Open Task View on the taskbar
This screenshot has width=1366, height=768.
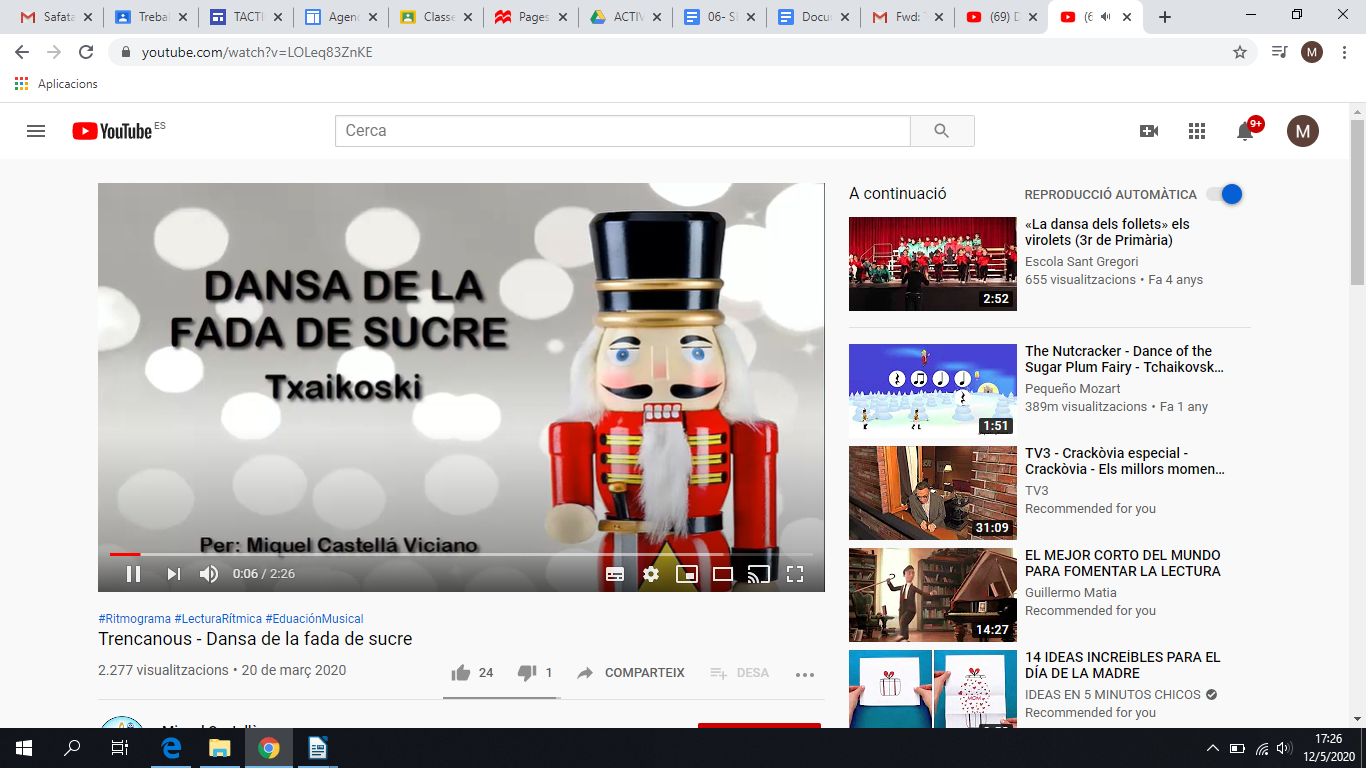pyautogui.click(x=120, y=748)
